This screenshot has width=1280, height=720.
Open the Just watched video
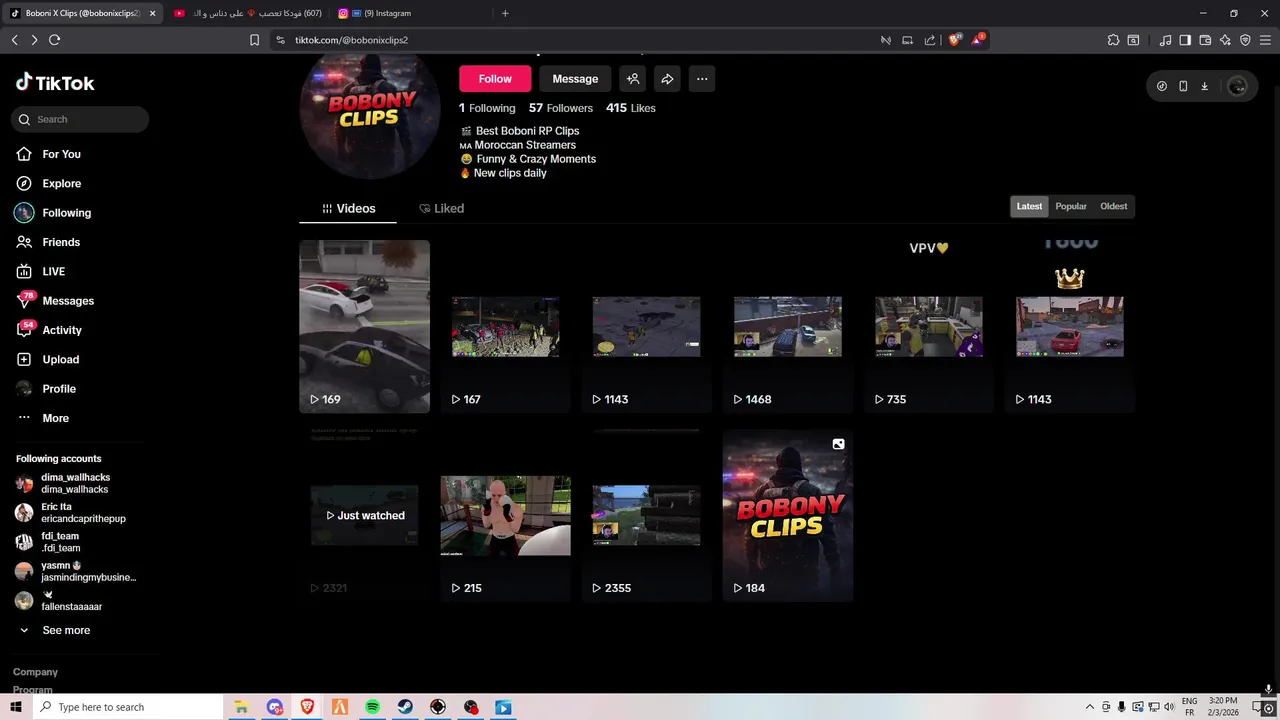[364, 515]
